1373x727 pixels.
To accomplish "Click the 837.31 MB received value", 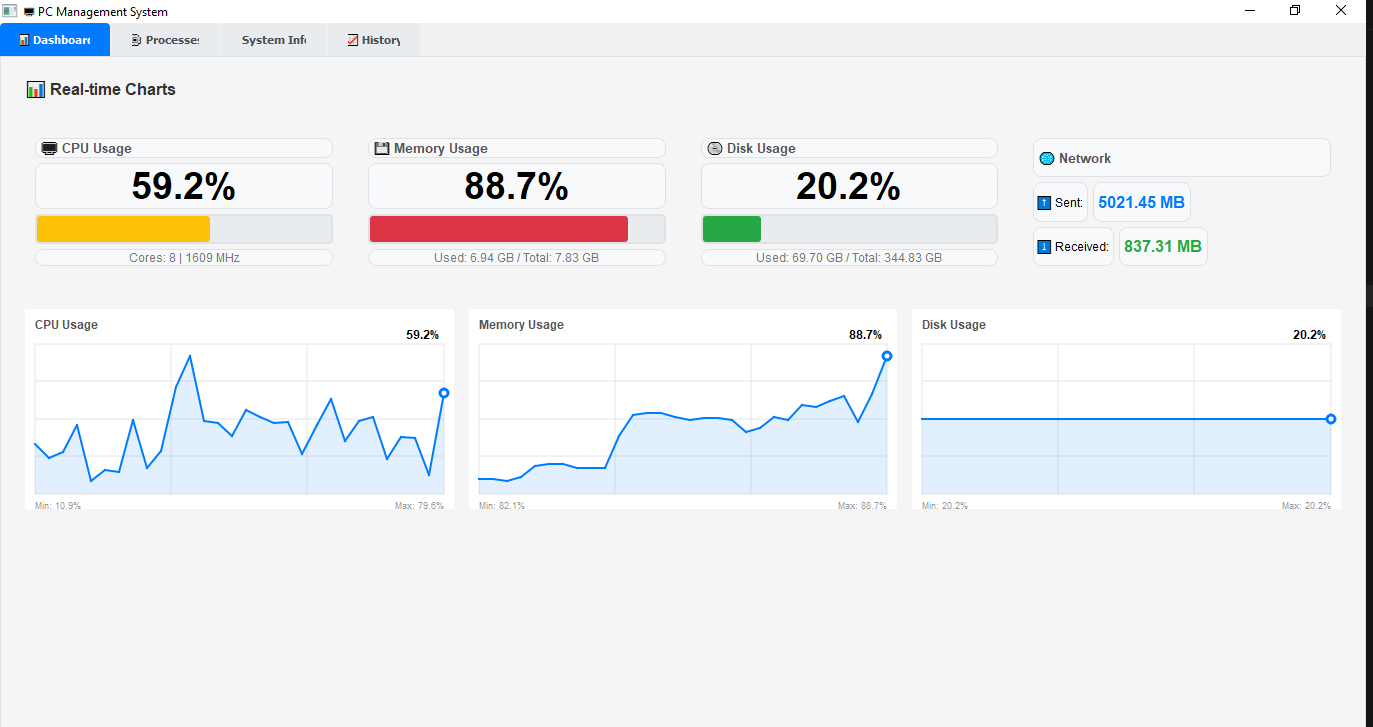I will (1162, 246).
